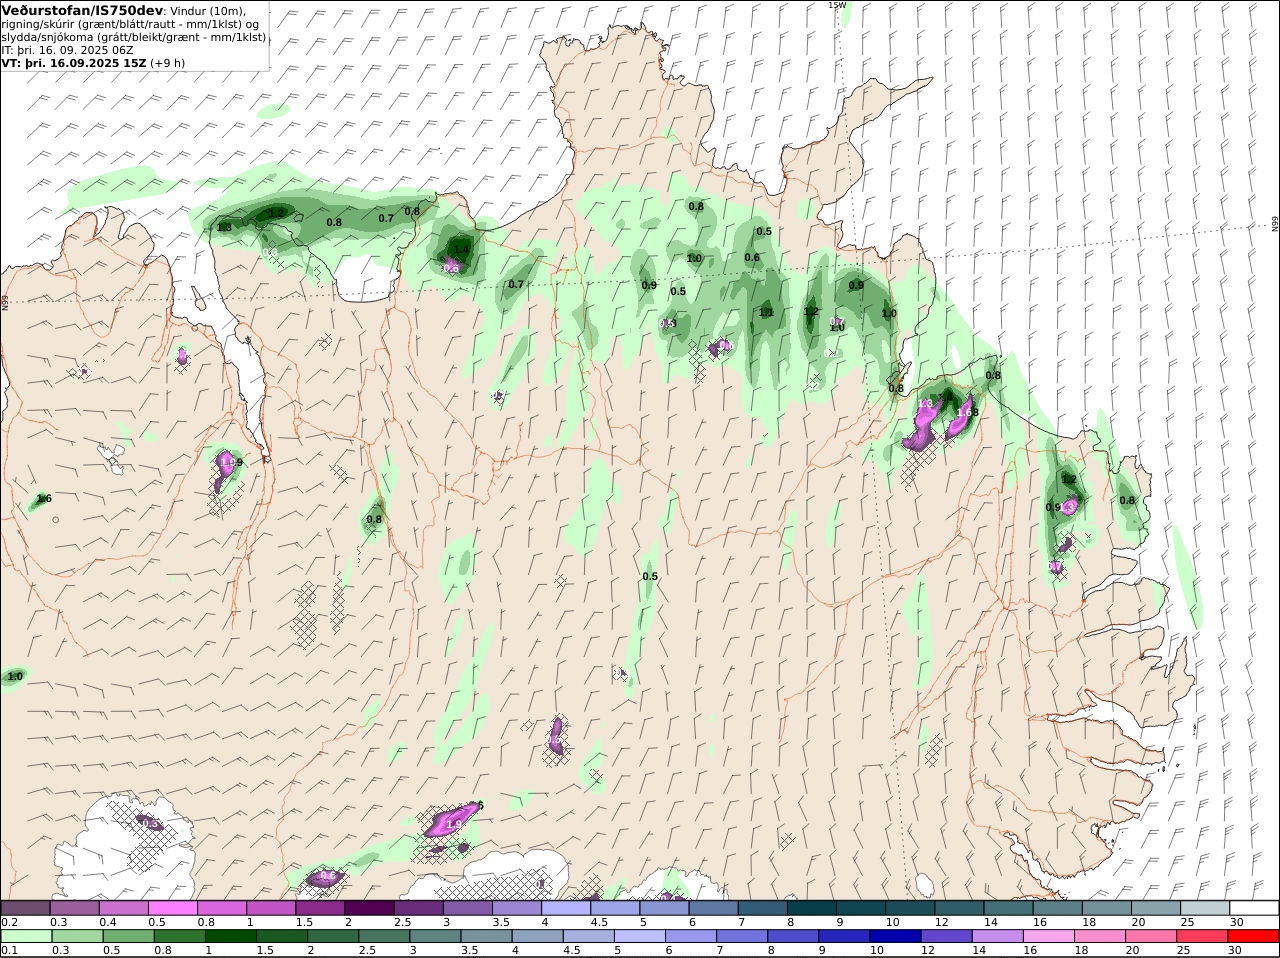Select the lower-row violet swatch above 14
The image size is (1280, 958).
click(998, 937)
